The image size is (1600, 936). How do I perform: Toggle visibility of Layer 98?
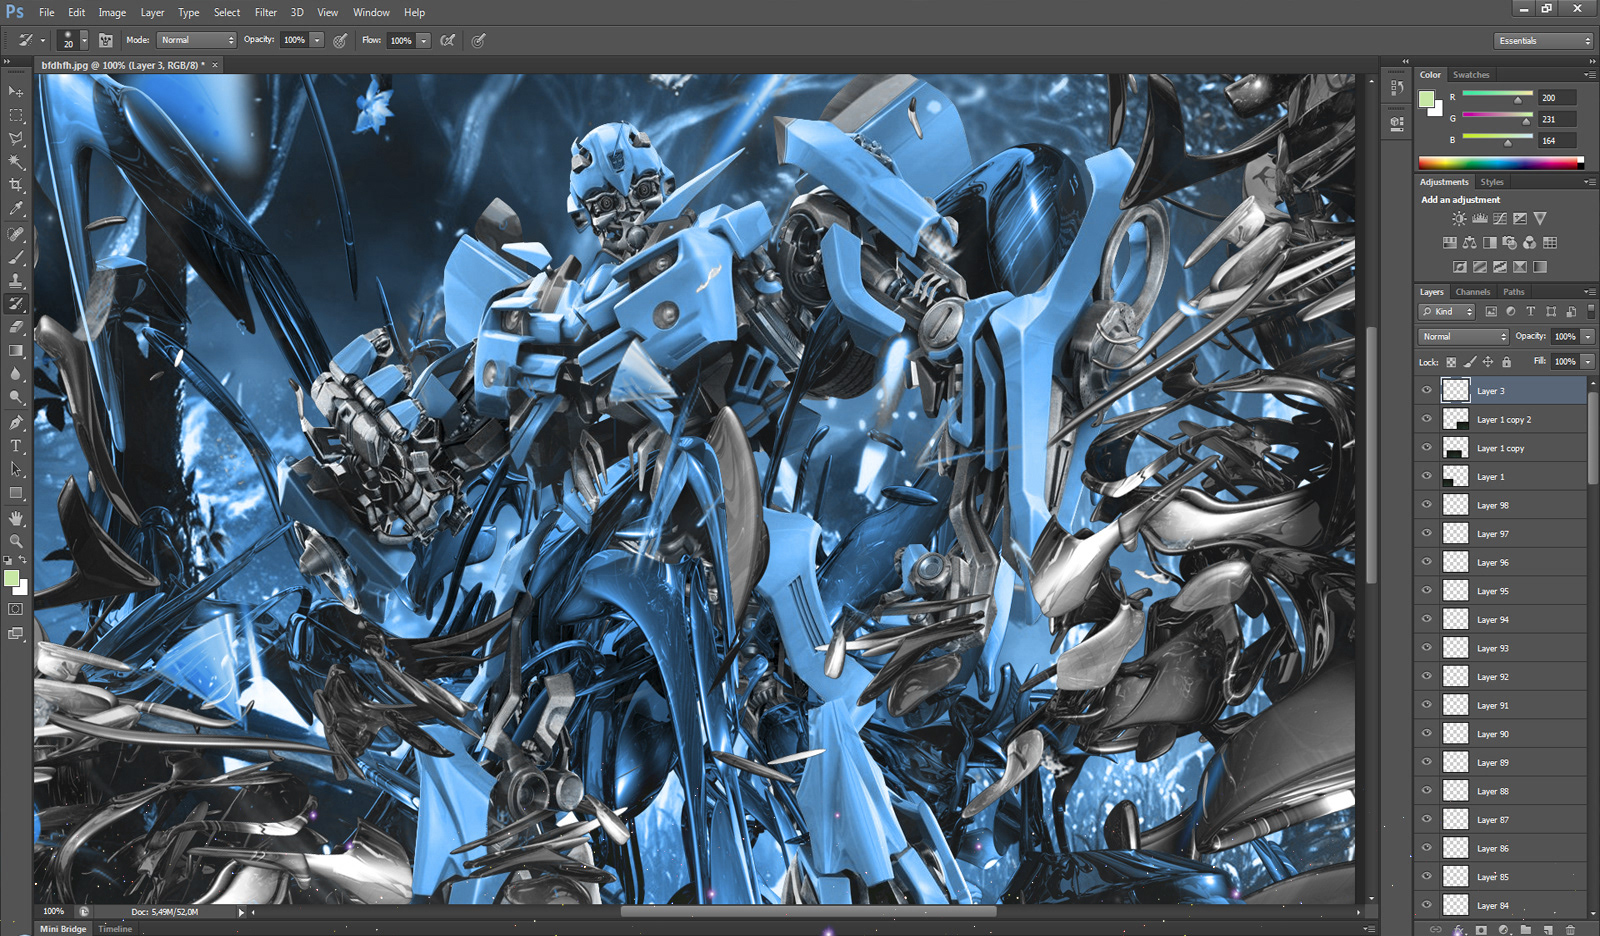(1427, 505)
